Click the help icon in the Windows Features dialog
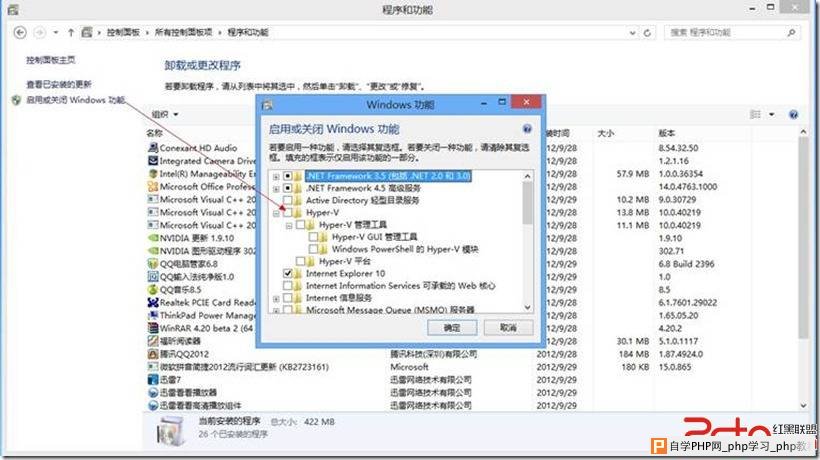 click(527, 129)
